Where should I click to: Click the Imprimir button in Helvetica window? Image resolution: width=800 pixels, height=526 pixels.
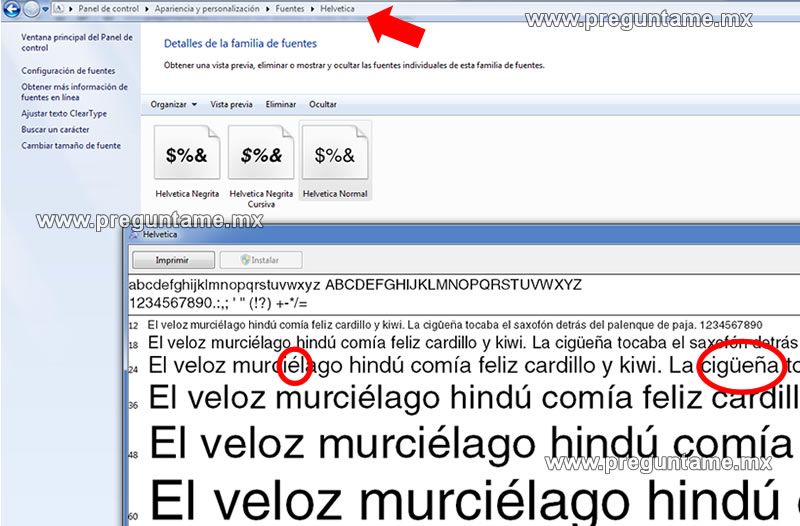coord(173,260)
